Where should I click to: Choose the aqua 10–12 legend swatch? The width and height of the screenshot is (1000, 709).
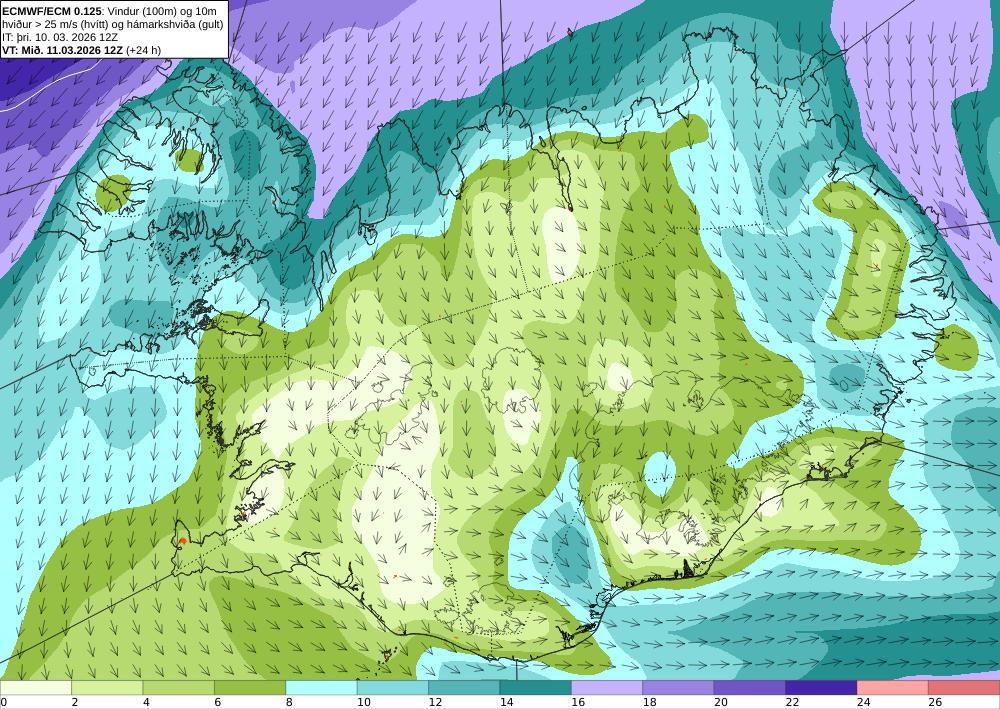coord(393,688)
